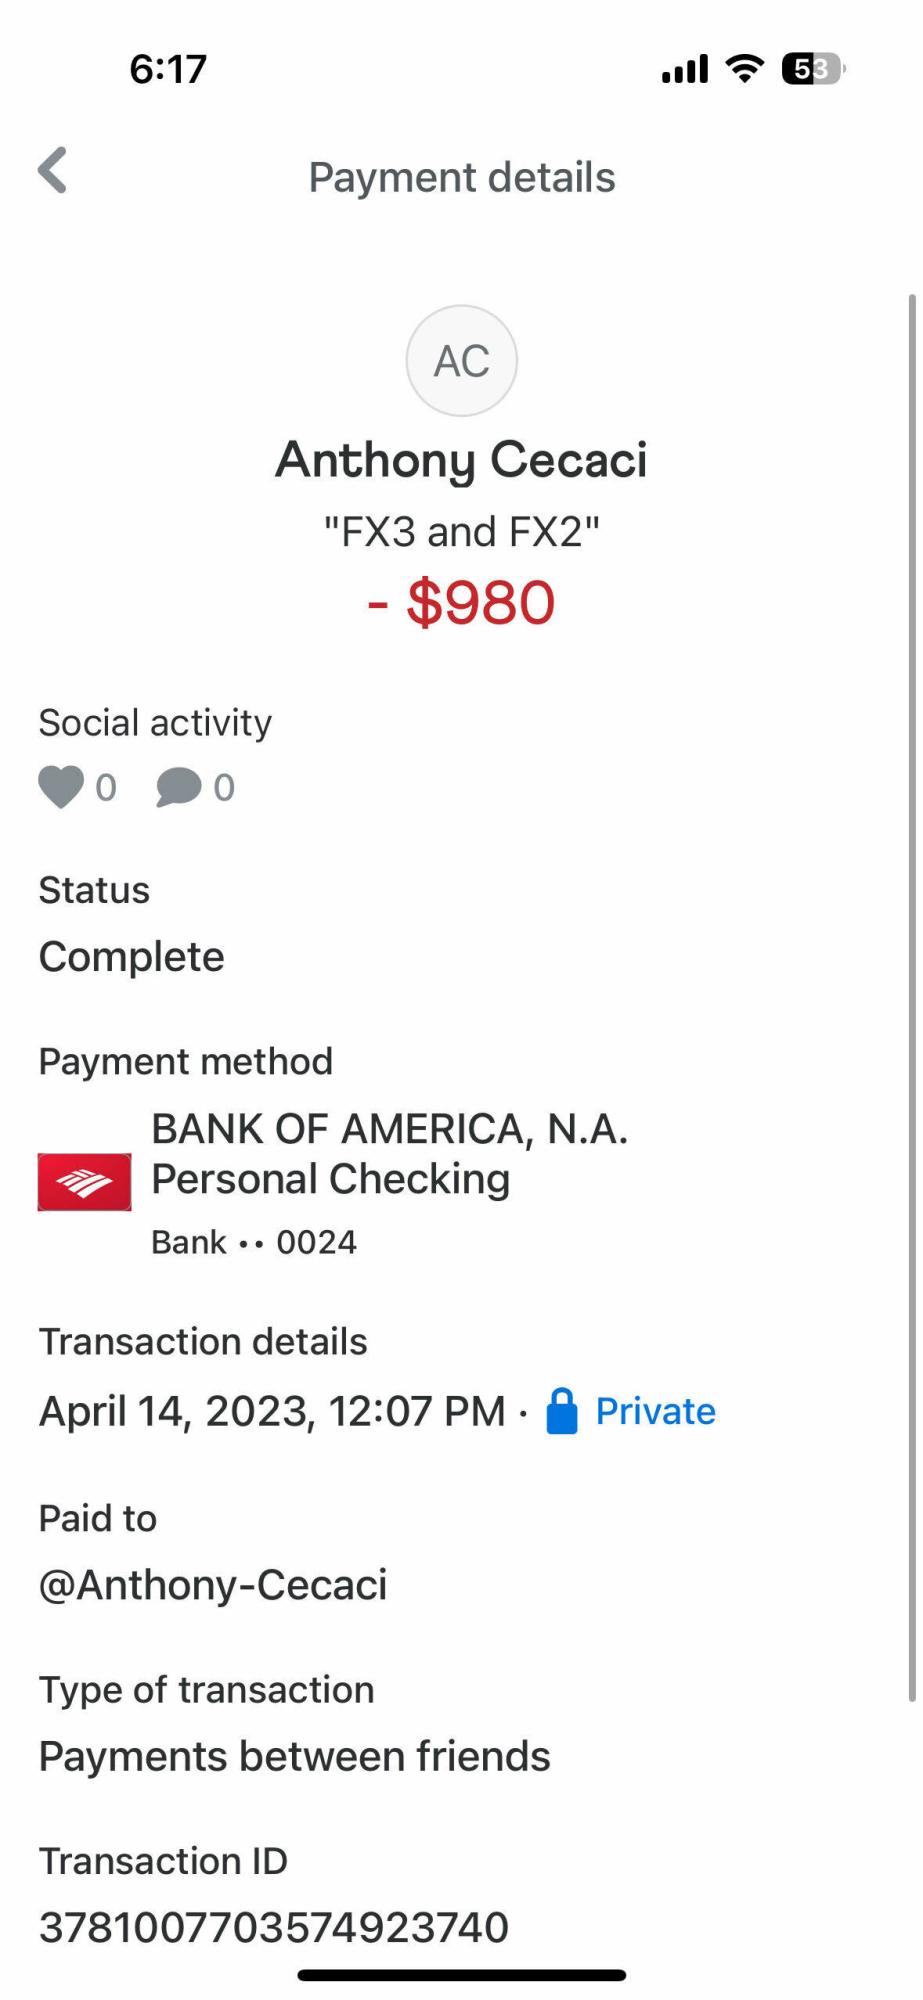Tap the blue privacy lock icon
Image resolution: width=923 pixels, height=2000 pixels.
click(562, 1411)
